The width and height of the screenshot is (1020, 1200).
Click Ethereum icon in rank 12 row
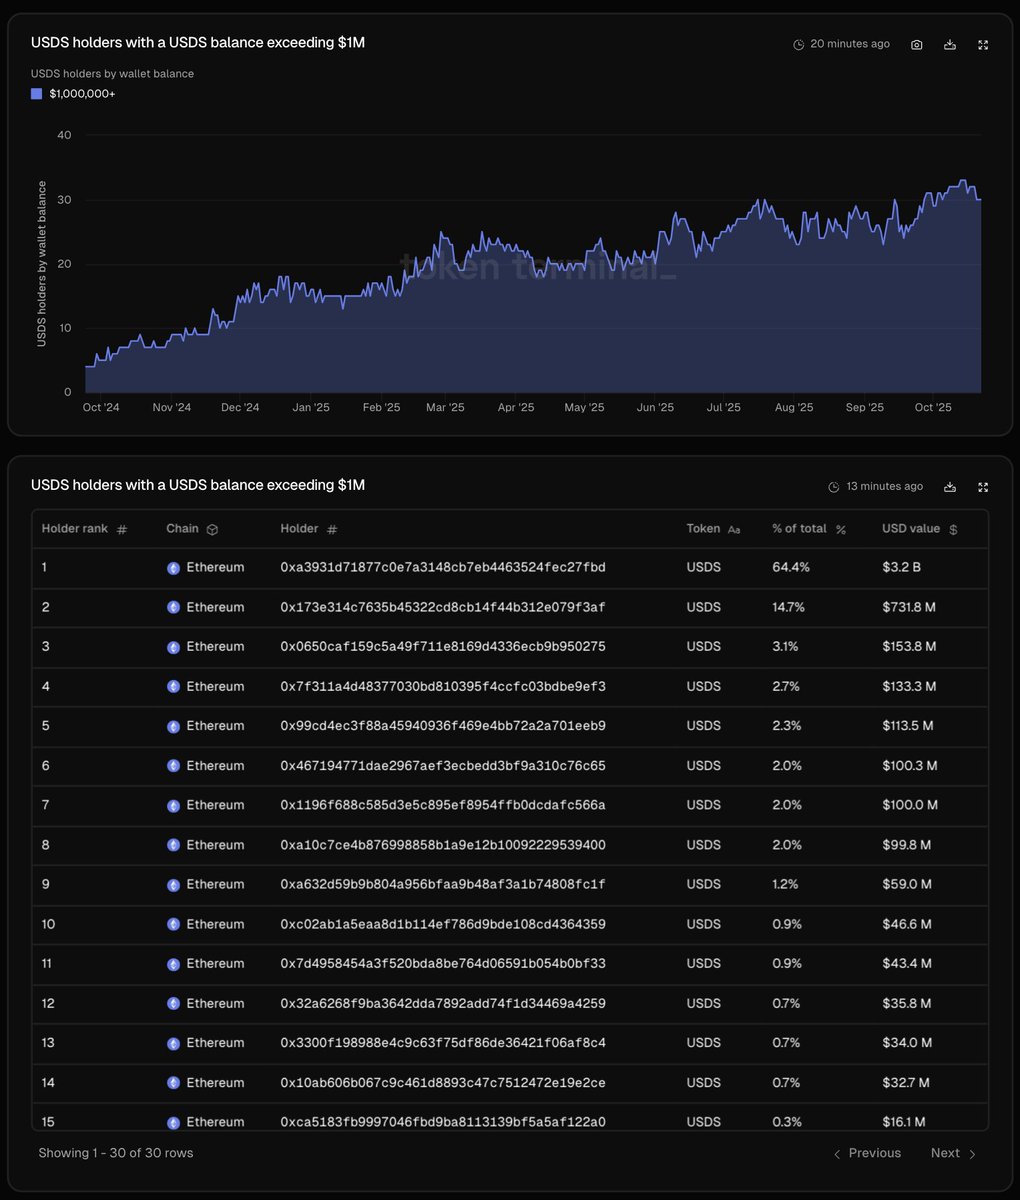click(173, 1003)
